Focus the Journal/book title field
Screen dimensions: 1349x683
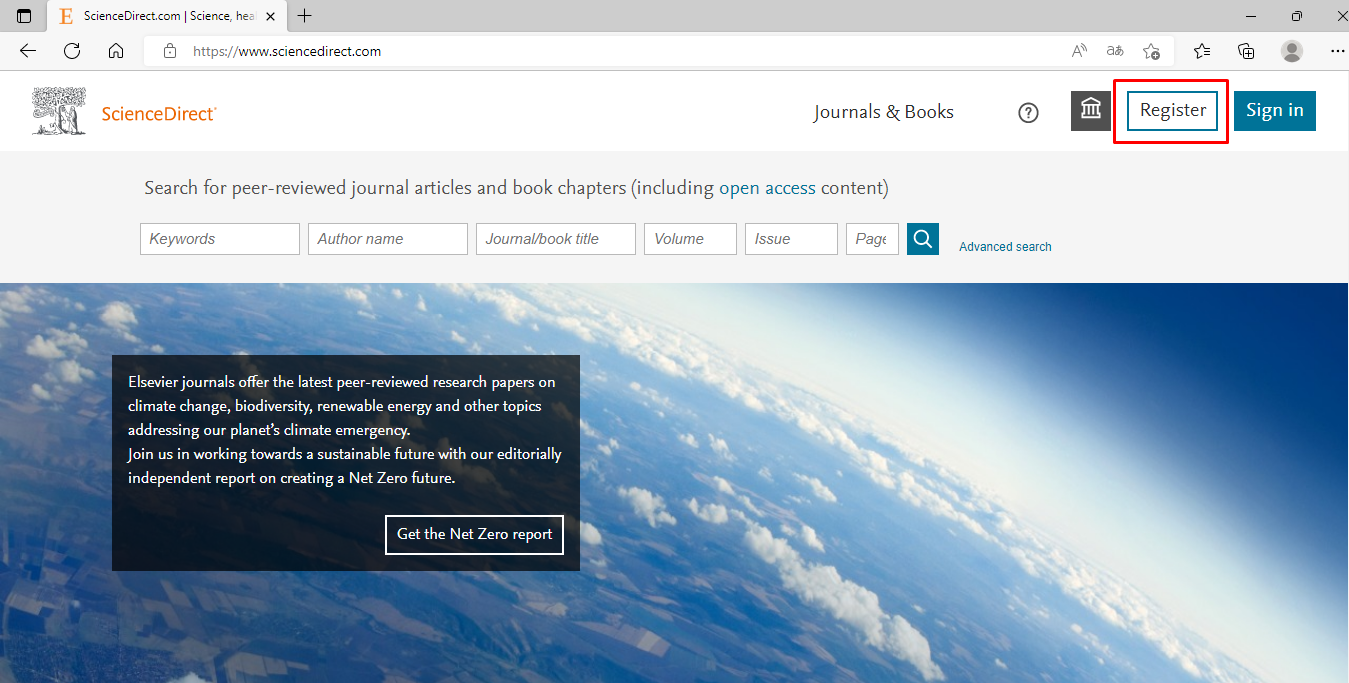click(556, 239)
